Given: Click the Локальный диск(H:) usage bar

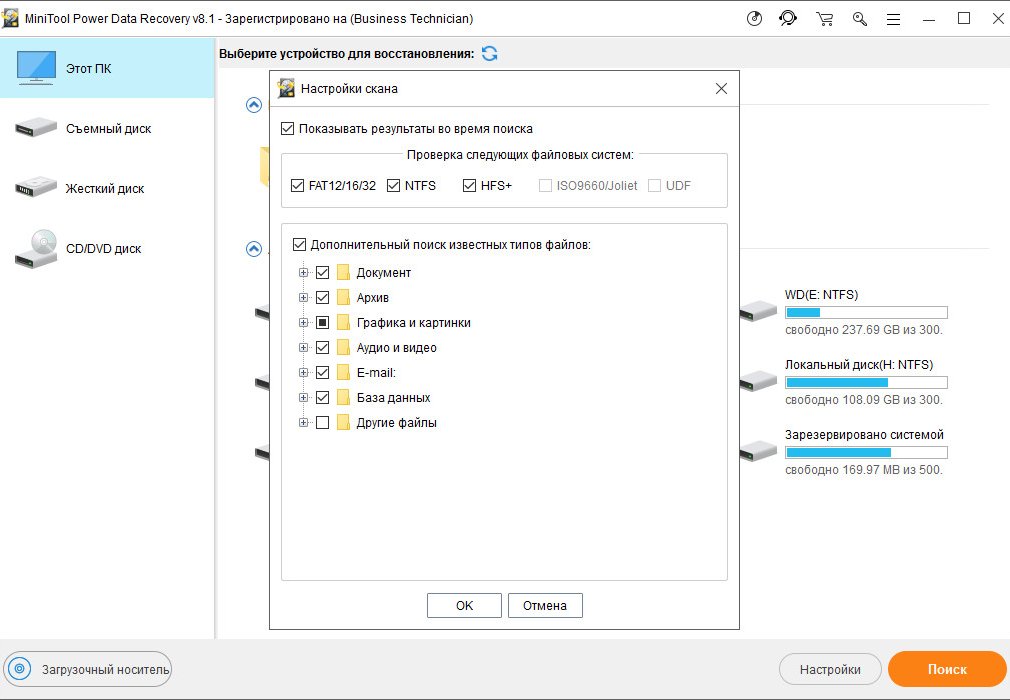Looking at the screenshot, I should coord(866,383).
